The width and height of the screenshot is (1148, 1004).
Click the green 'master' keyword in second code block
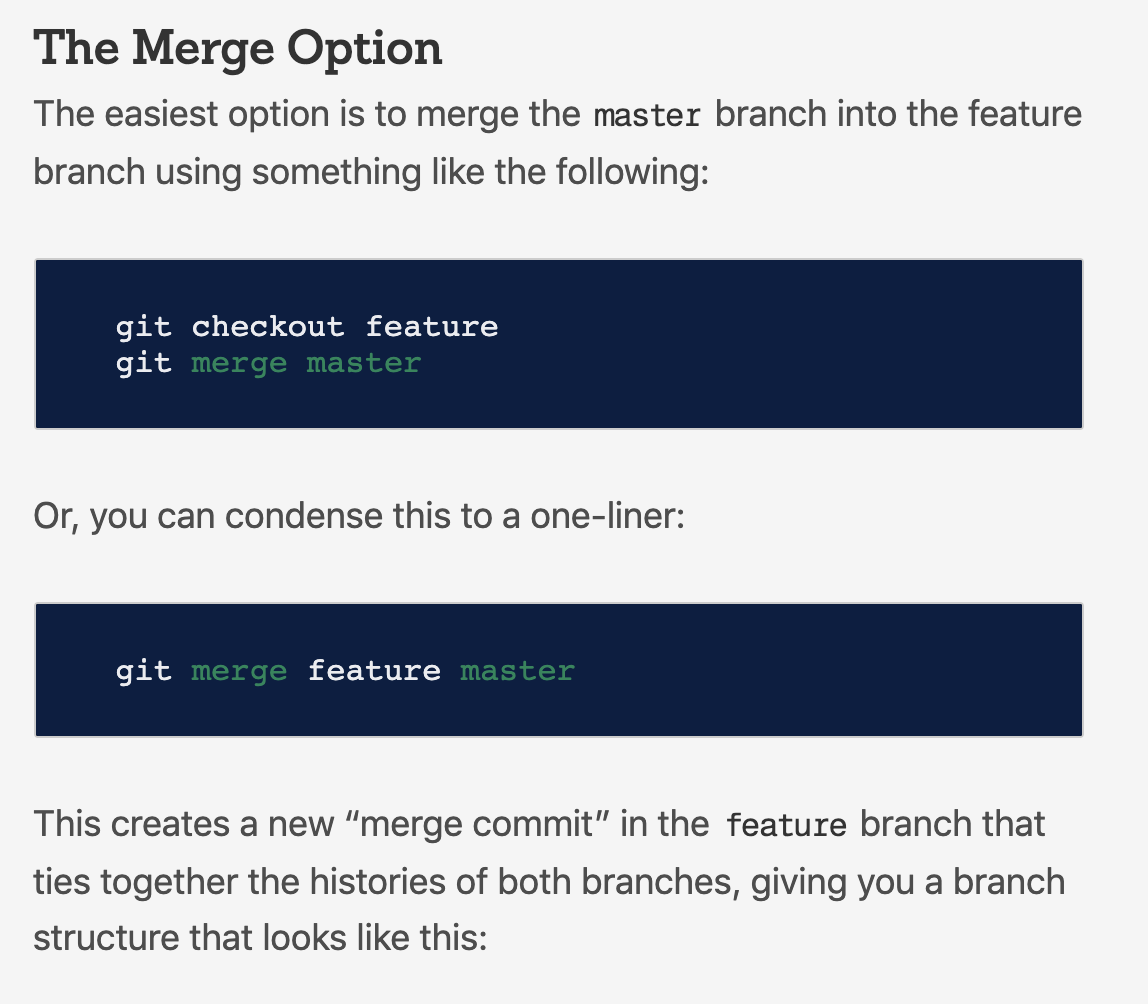(x=517, y=670)
